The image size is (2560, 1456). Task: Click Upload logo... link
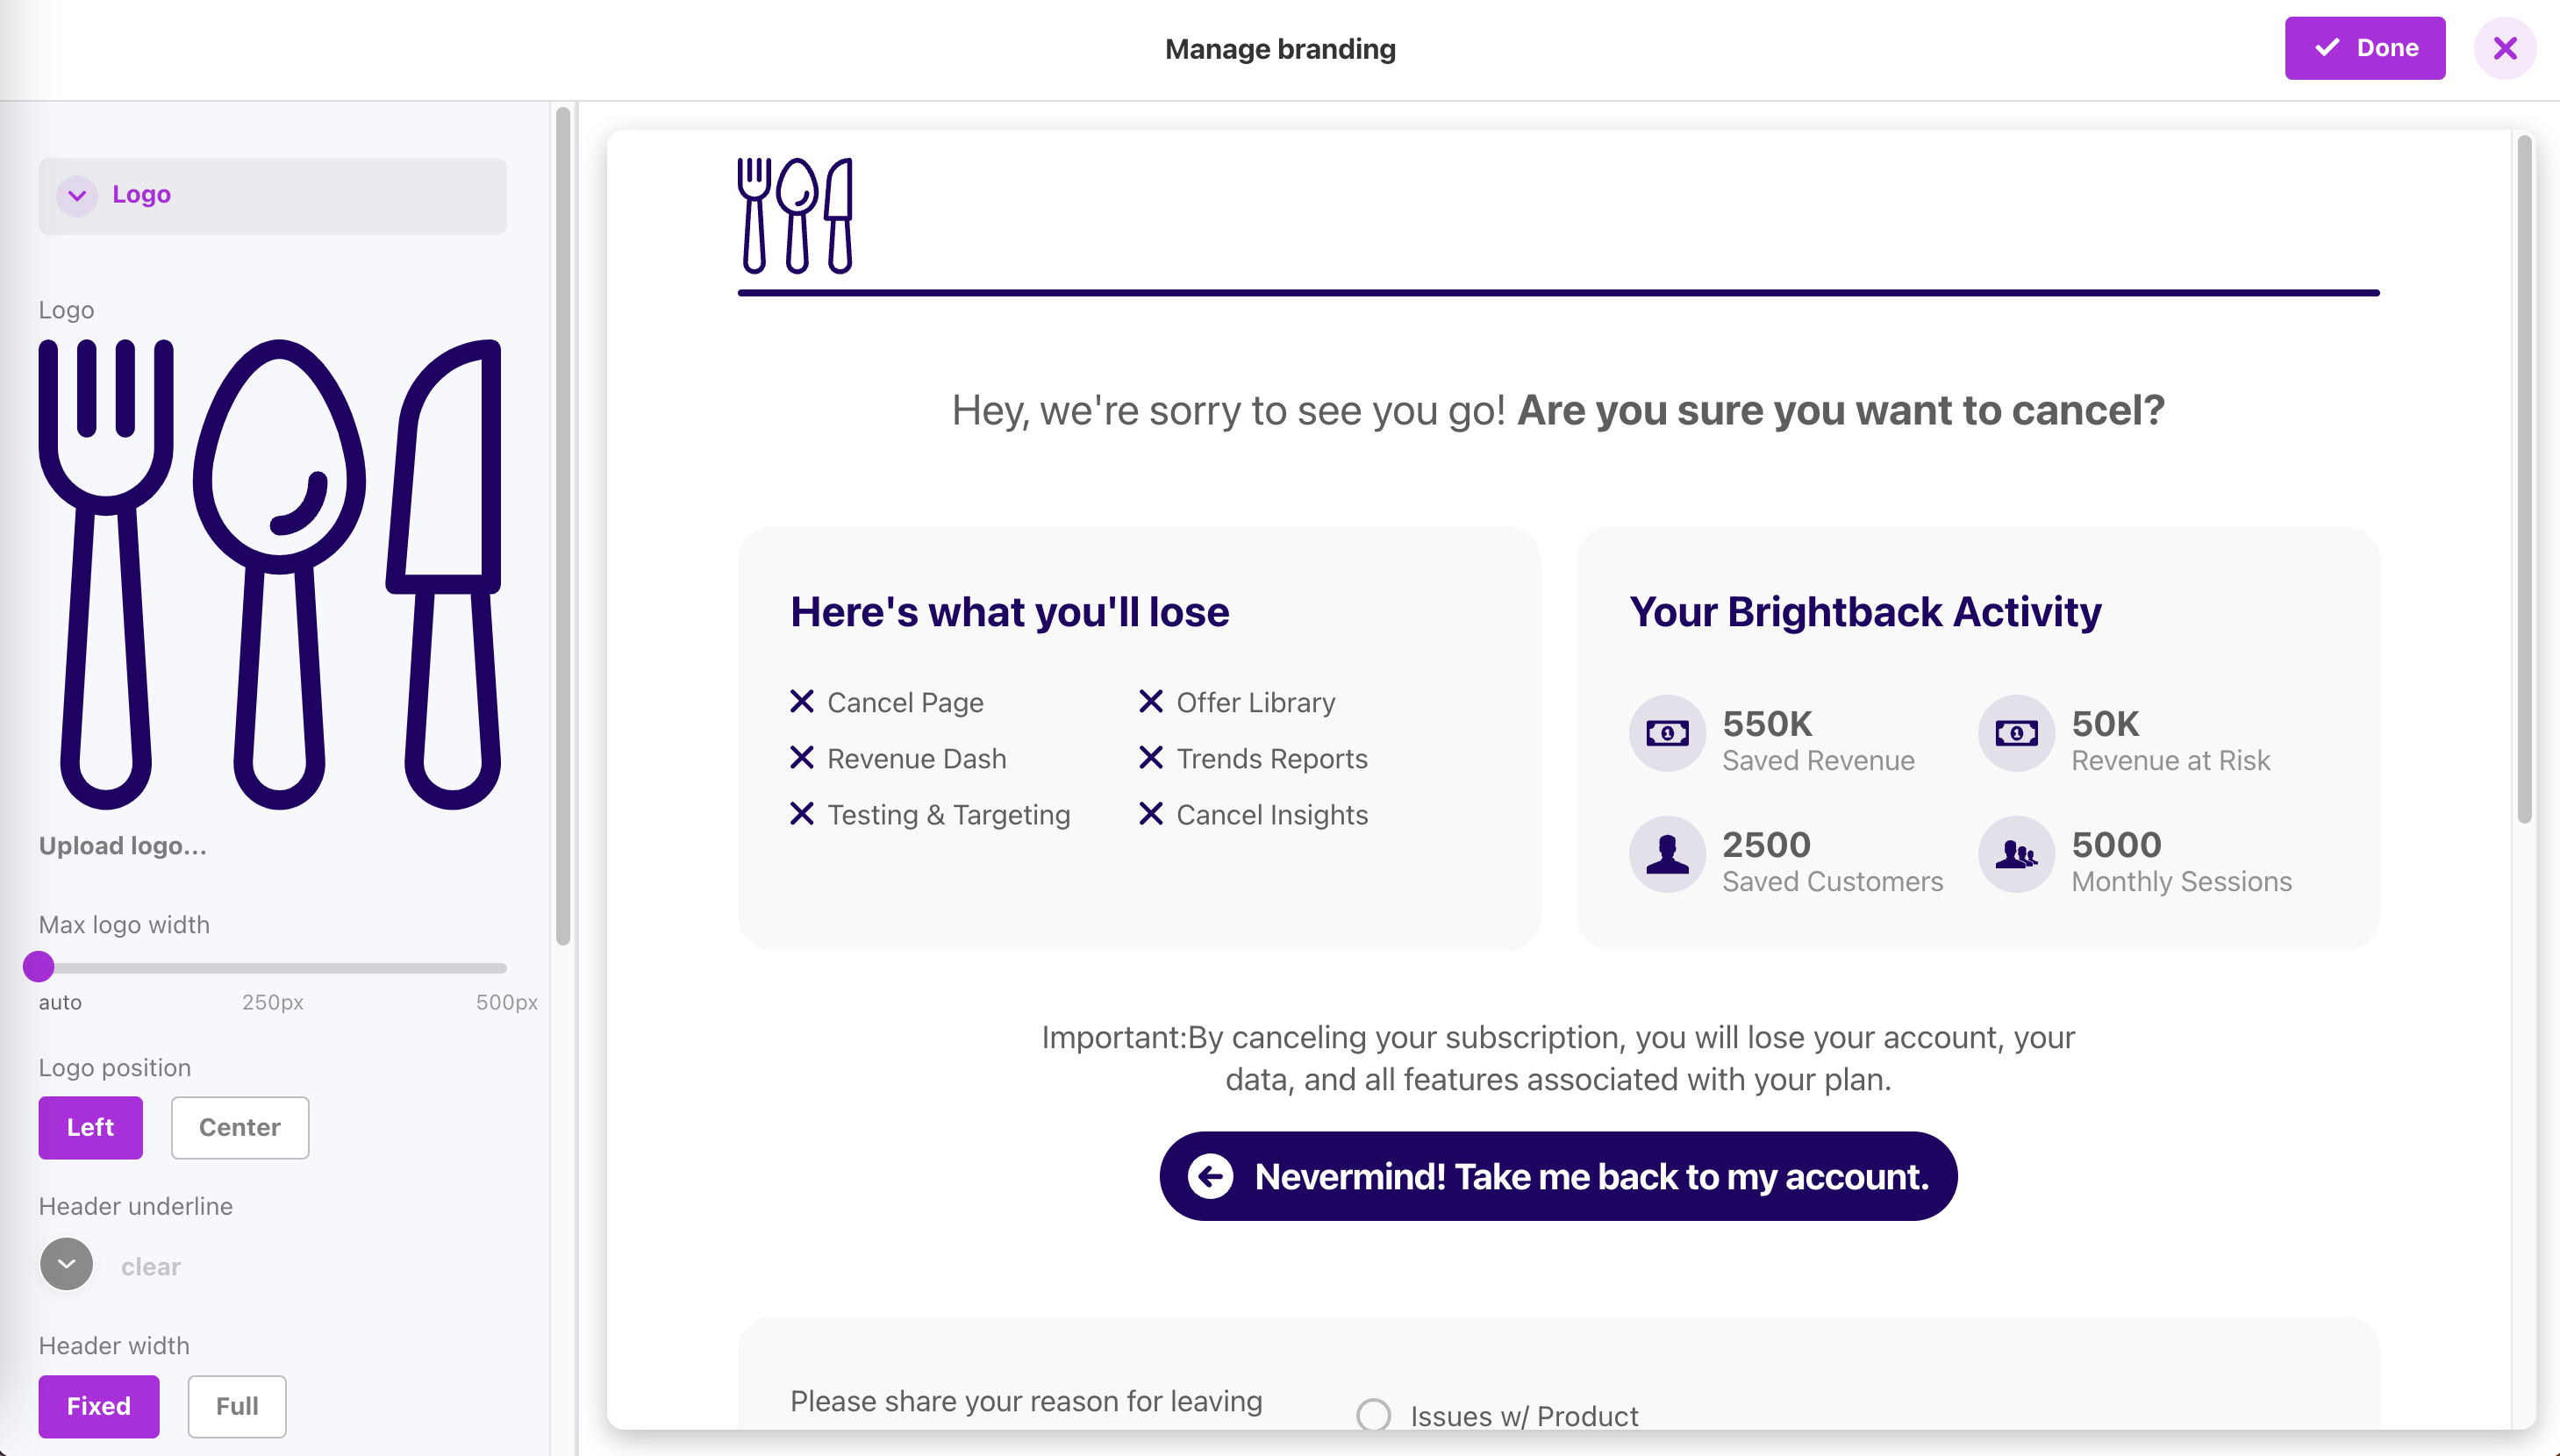123,845
